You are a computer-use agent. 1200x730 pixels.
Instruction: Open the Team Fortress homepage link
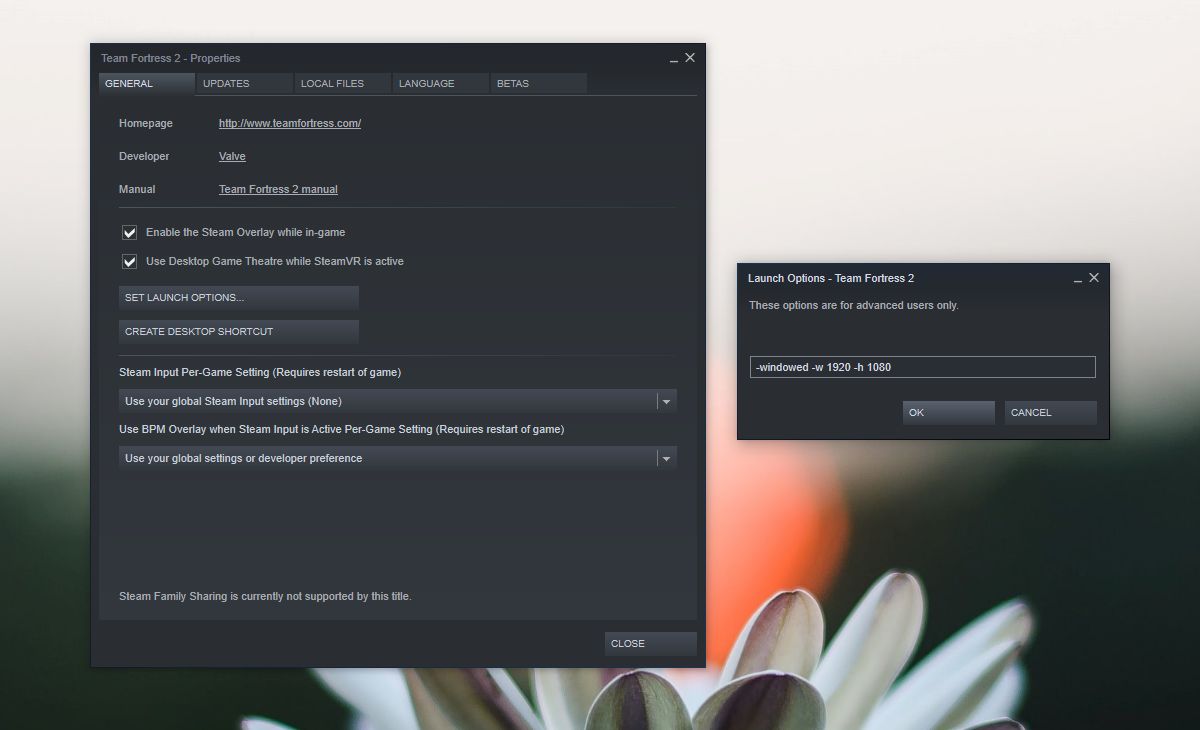tap(289, 122)
